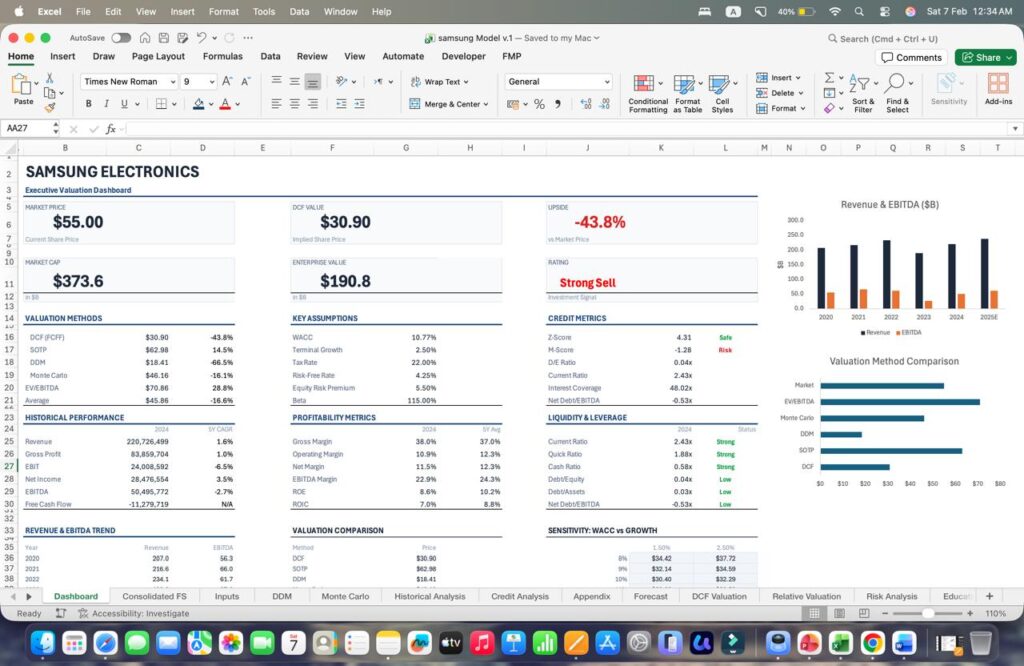Click the Insert Function fx icon
This screenshot has height=666, width=1024.
(x=112, y=129)
